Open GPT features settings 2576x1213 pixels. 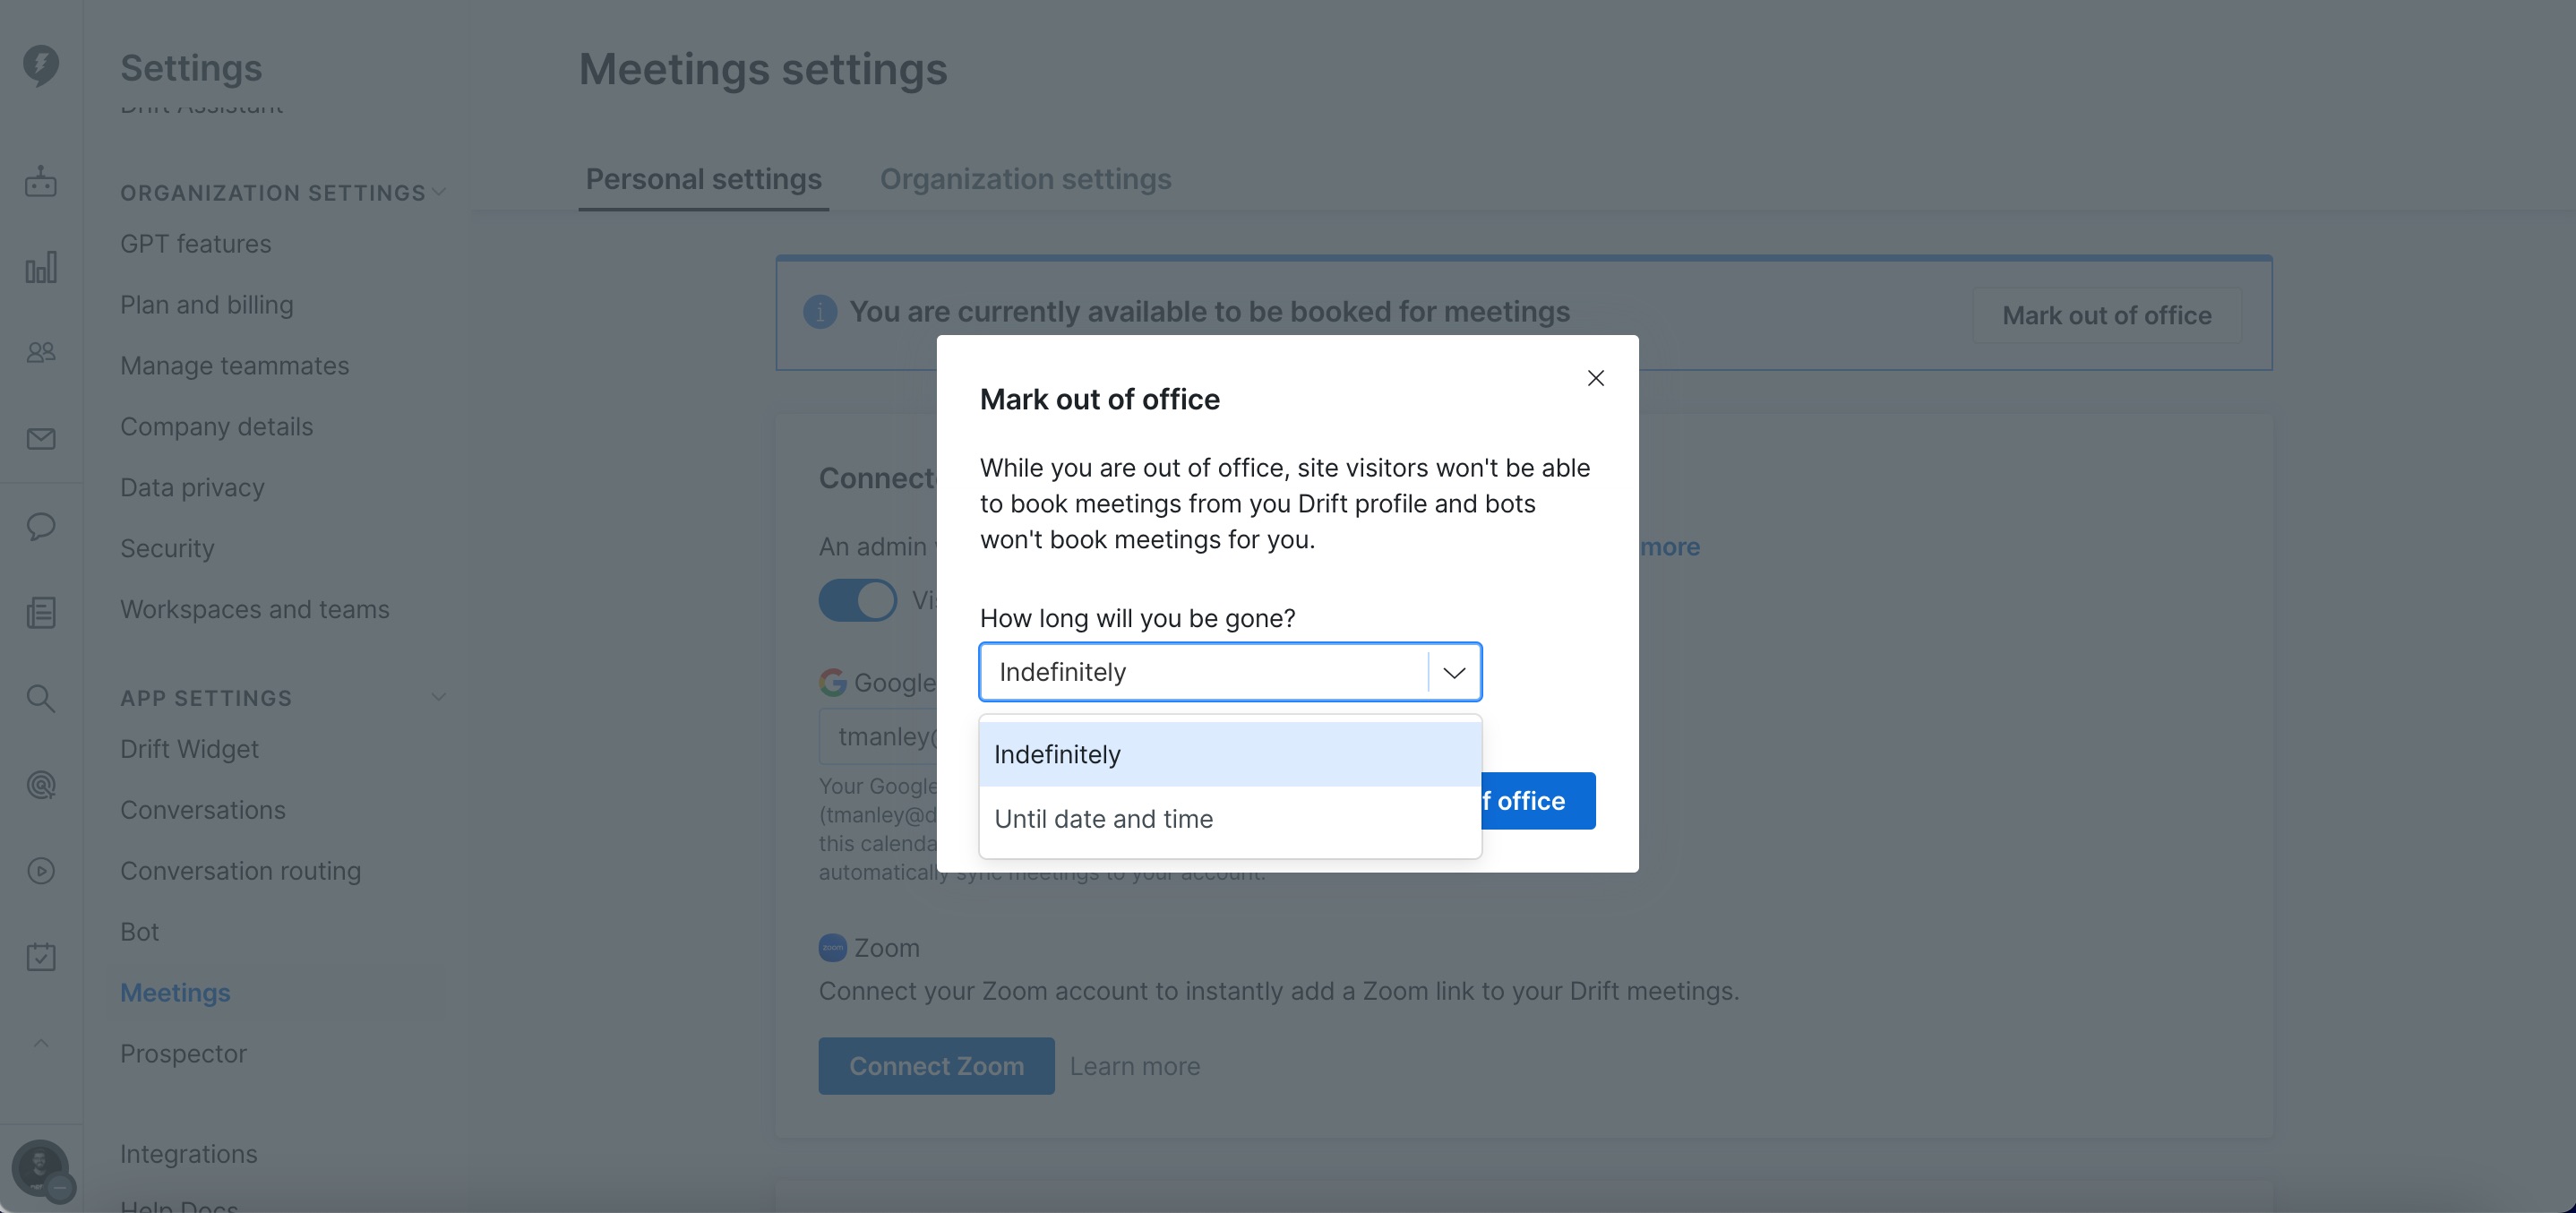(196, 244)
